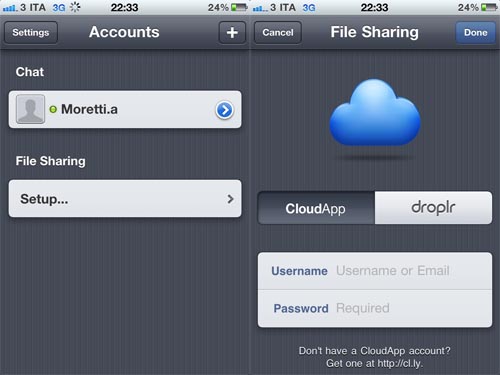
Task: Tap the File Sharing section header in Accounts
Action: tap(51, 161)
